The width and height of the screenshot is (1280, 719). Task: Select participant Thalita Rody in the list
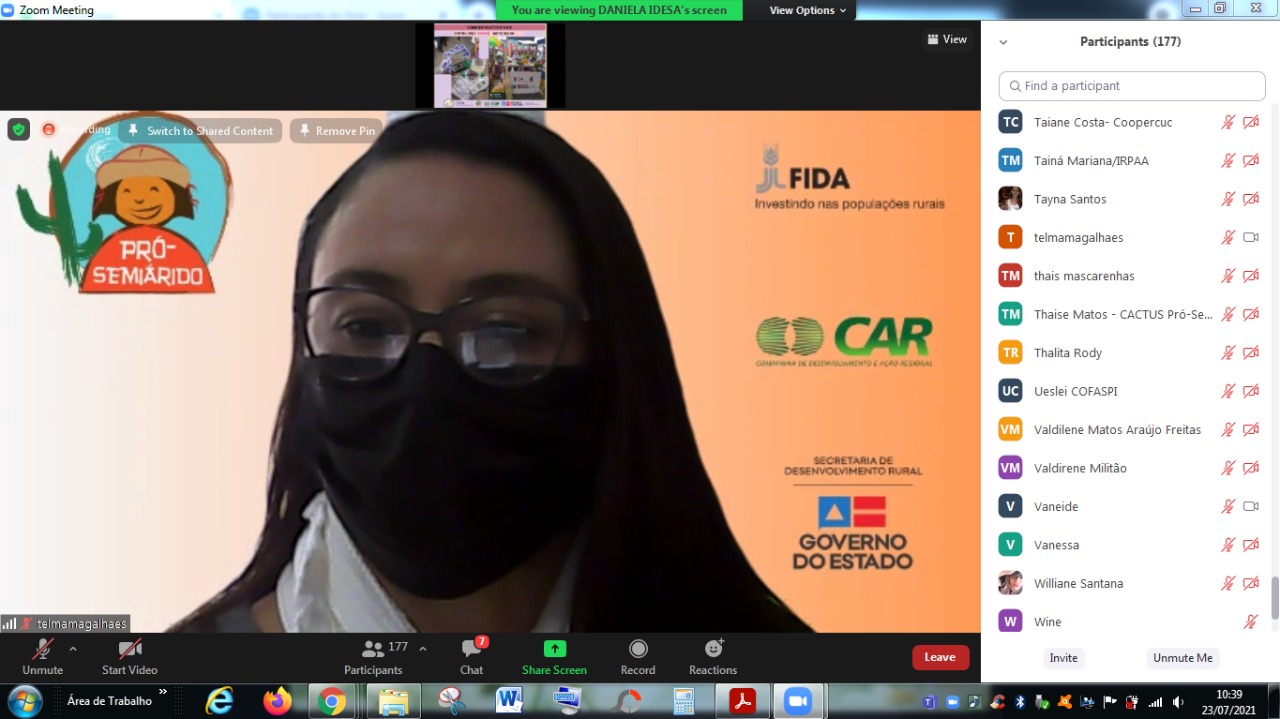pos(1068,353)
